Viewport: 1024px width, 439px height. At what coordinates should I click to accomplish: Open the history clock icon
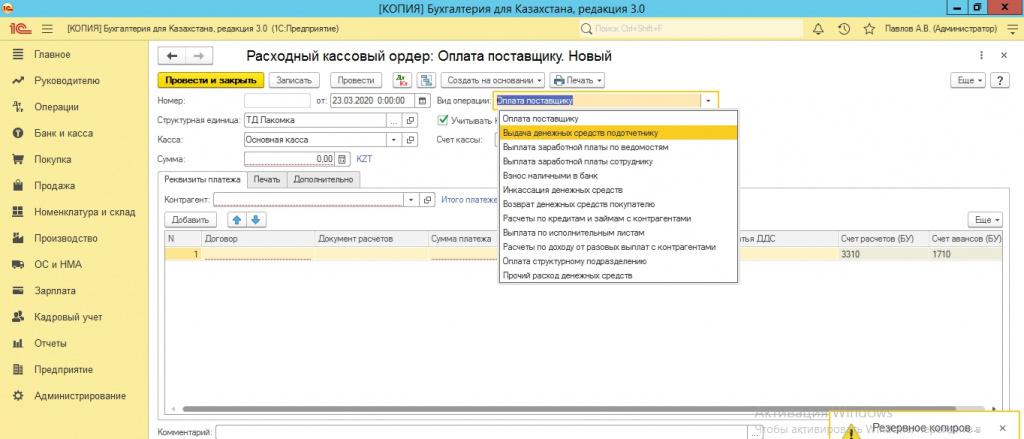(844, 29)
